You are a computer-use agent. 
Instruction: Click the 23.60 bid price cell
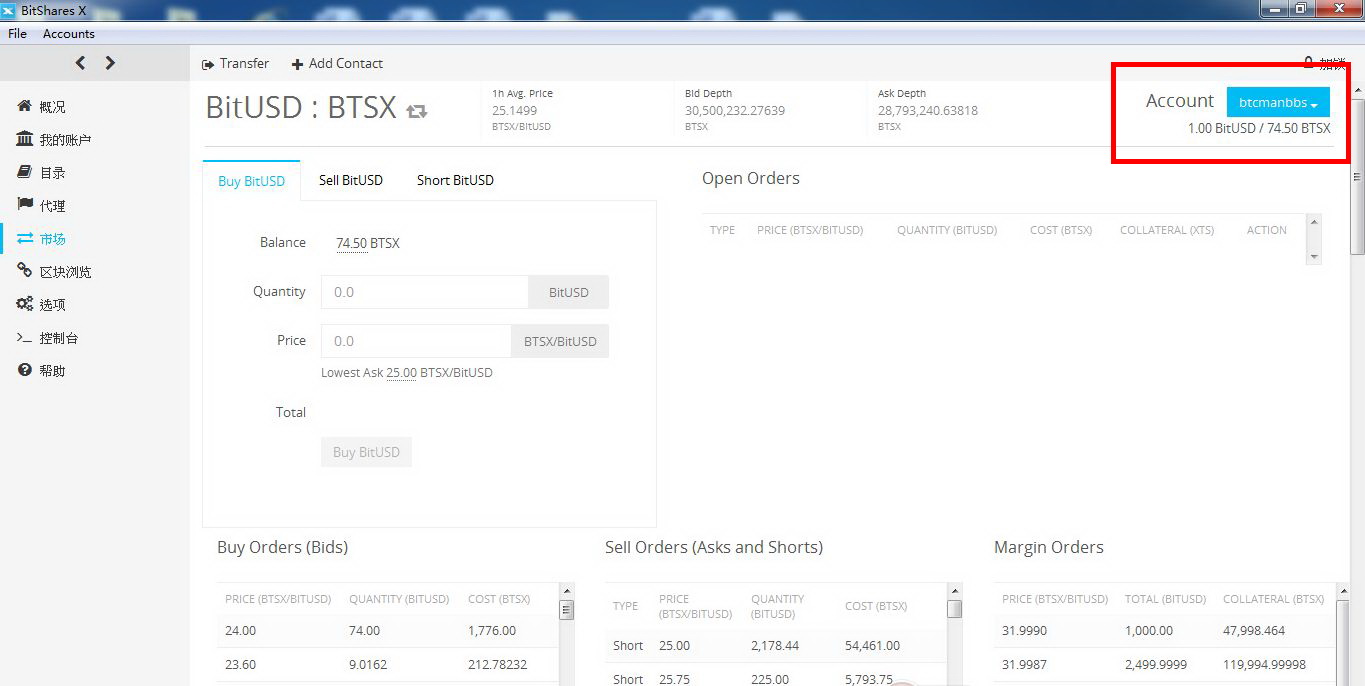[x=240, y=664]
